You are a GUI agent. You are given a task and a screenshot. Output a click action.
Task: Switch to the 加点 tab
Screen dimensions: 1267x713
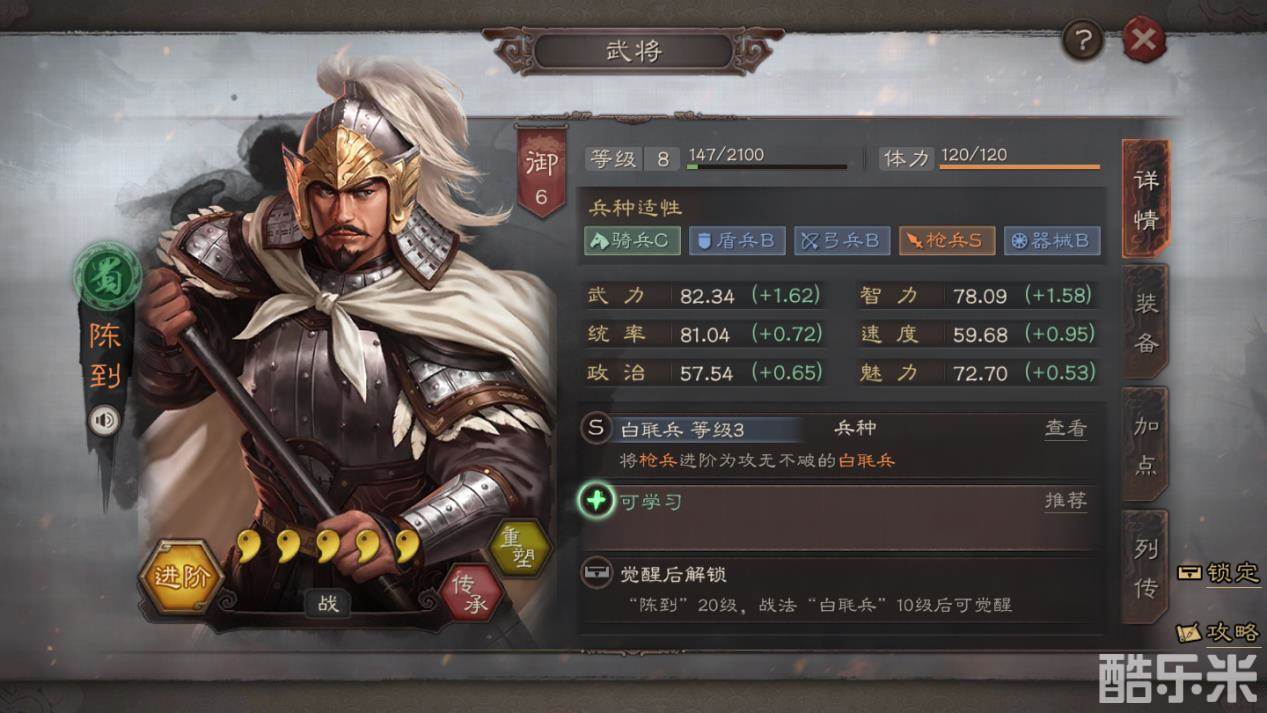point(1146,444)
